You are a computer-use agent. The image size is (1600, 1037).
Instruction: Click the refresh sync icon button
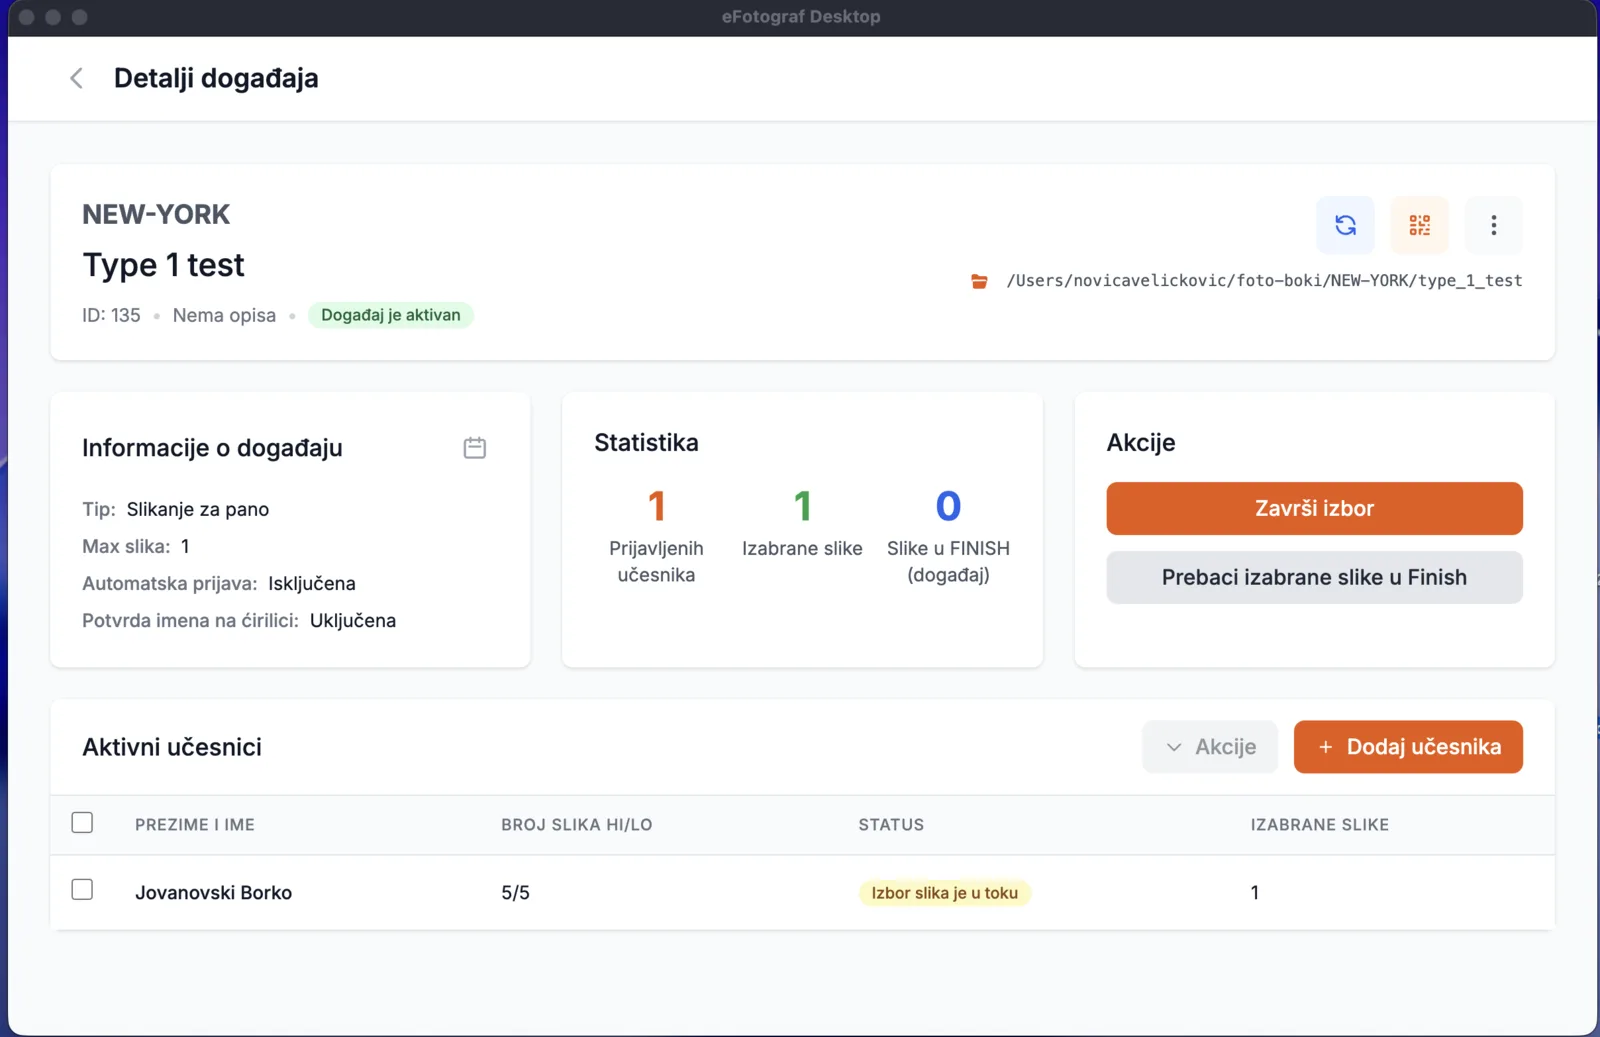1345,225
